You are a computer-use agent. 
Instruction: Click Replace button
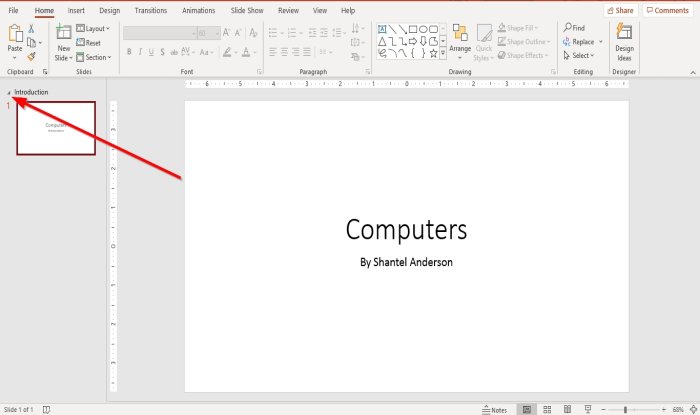pyautogui.click(x=579, y=42)
